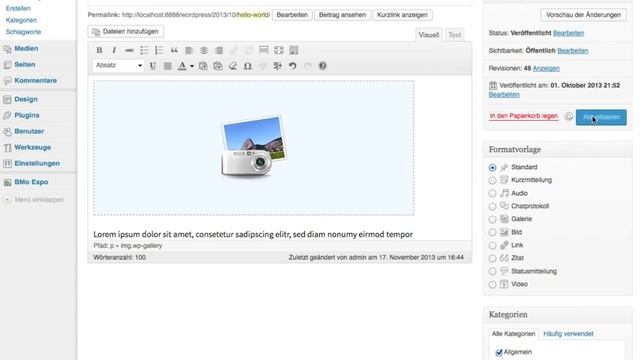
Task: Click In den Papierkorb legen link
Action: coord(524,116)
